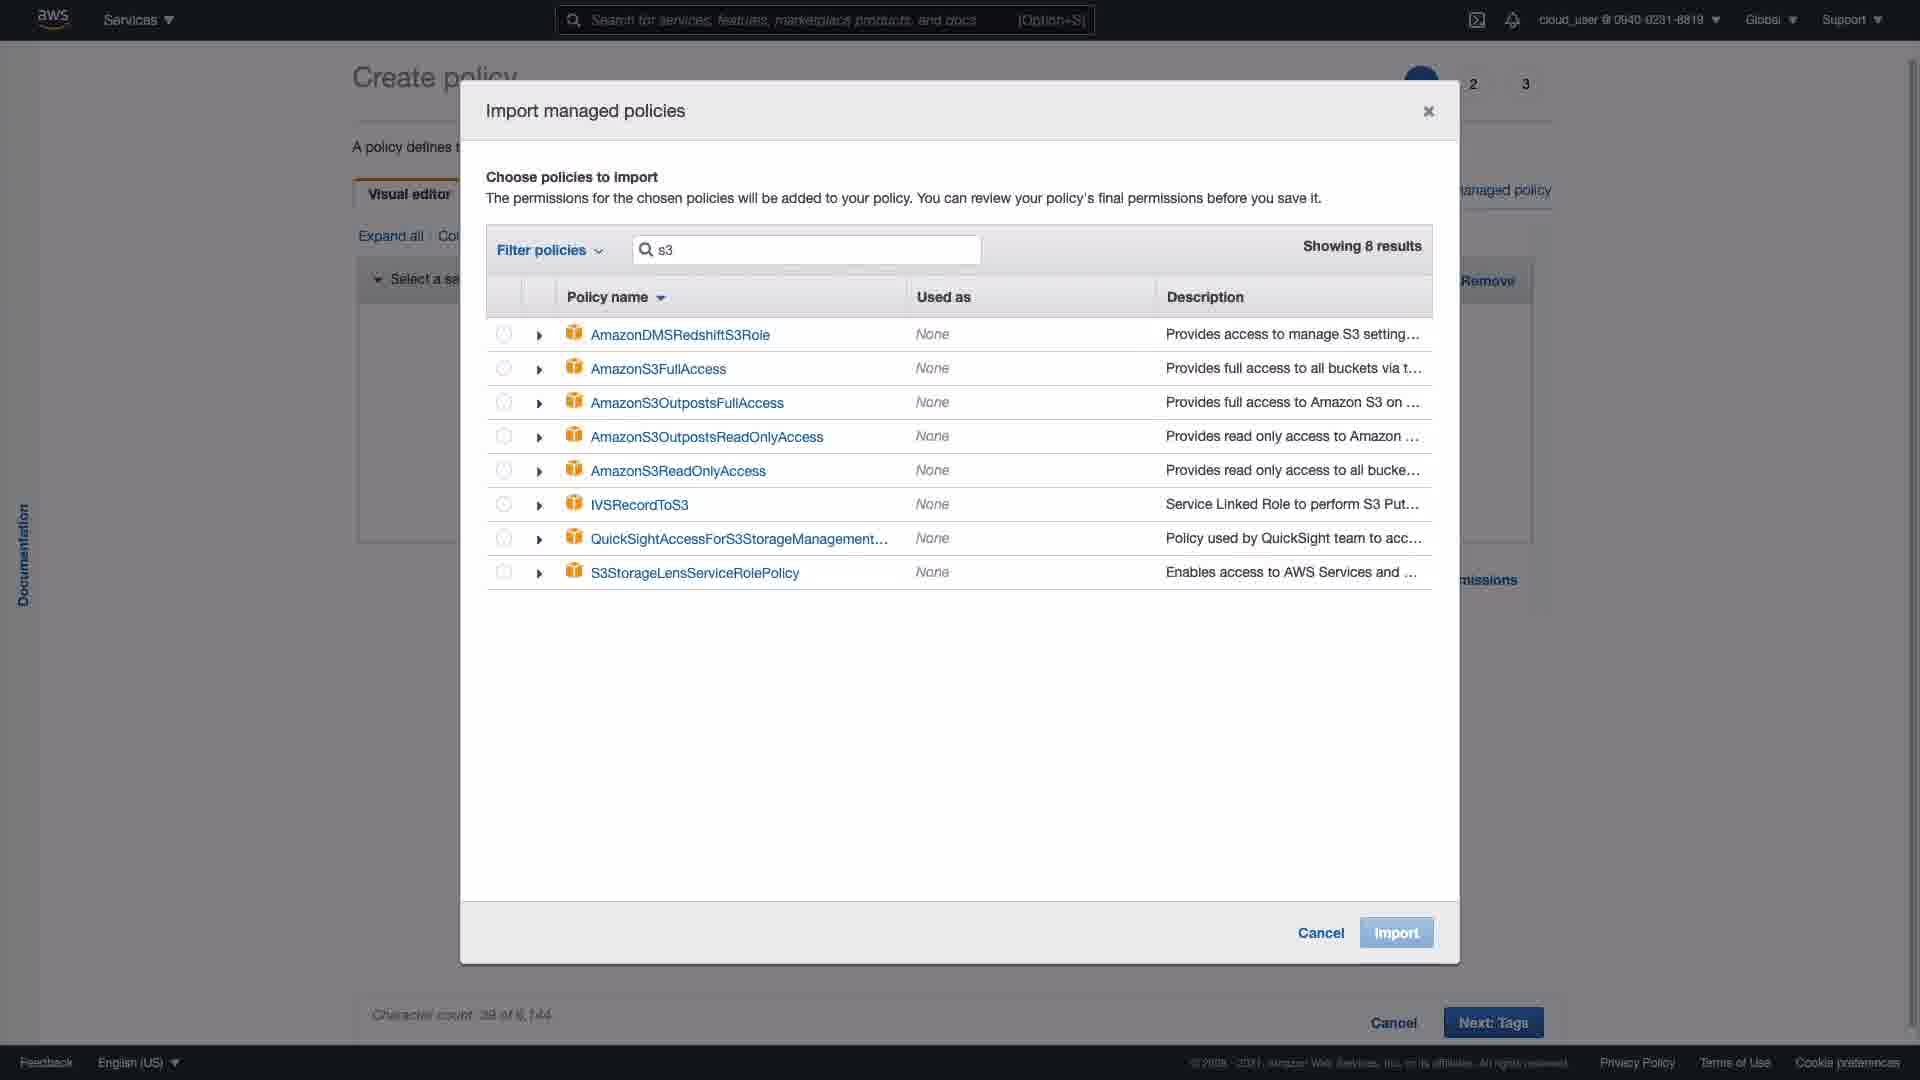Viewport: 1920px width, 1080px height.
Task: Click the search magnifier icon in filter field
Action: (646, 250)
